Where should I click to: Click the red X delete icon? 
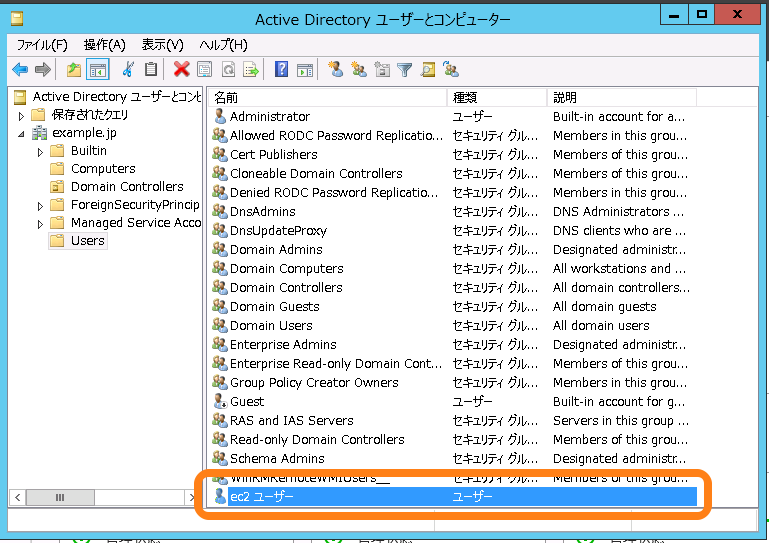181,70
